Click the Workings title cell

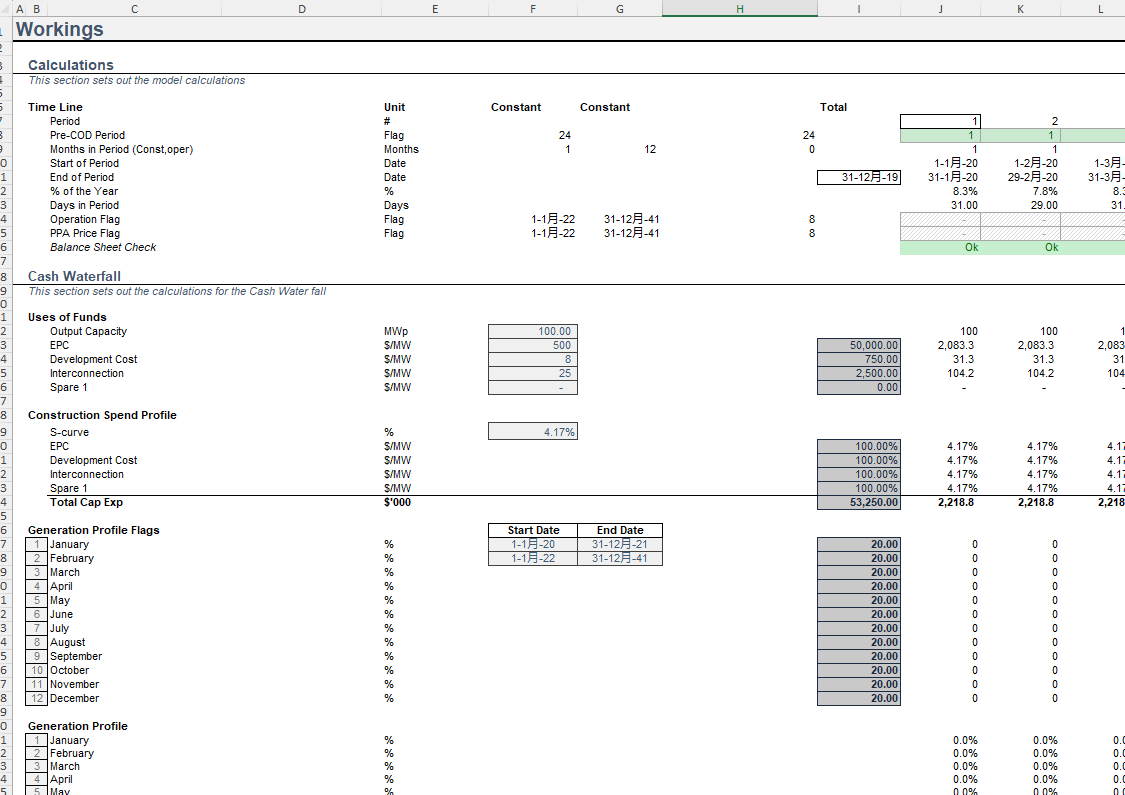coord(60,29)
